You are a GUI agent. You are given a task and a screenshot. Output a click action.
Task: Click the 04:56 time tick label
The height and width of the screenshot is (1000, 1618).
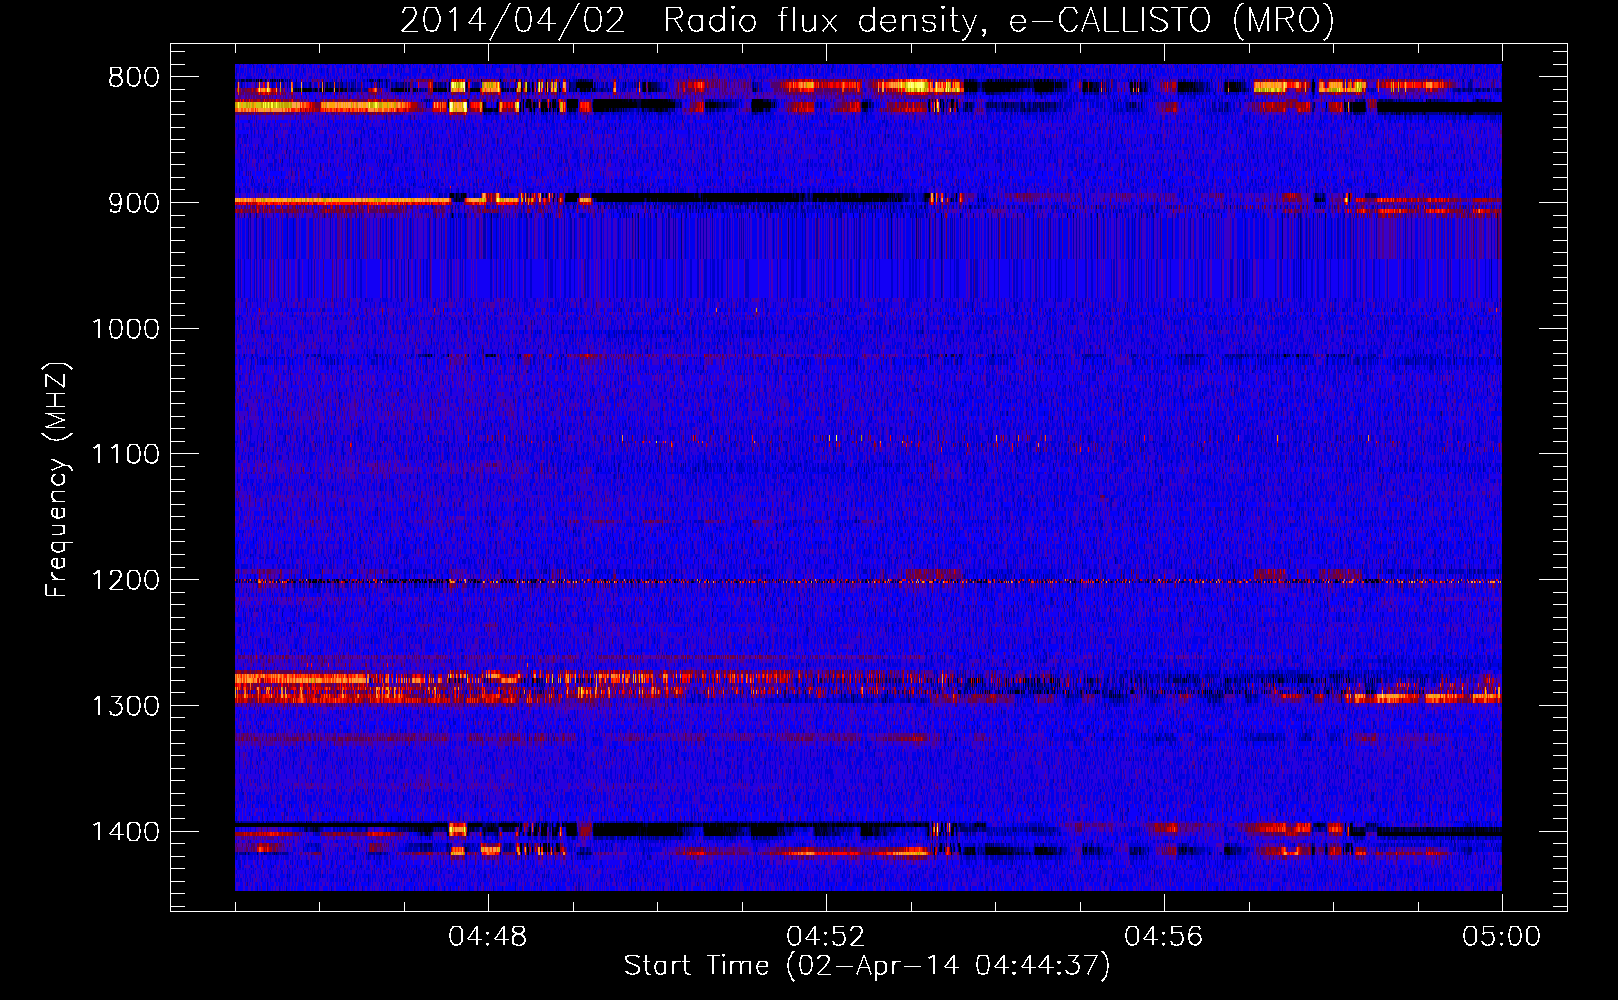coord(1164,937)
